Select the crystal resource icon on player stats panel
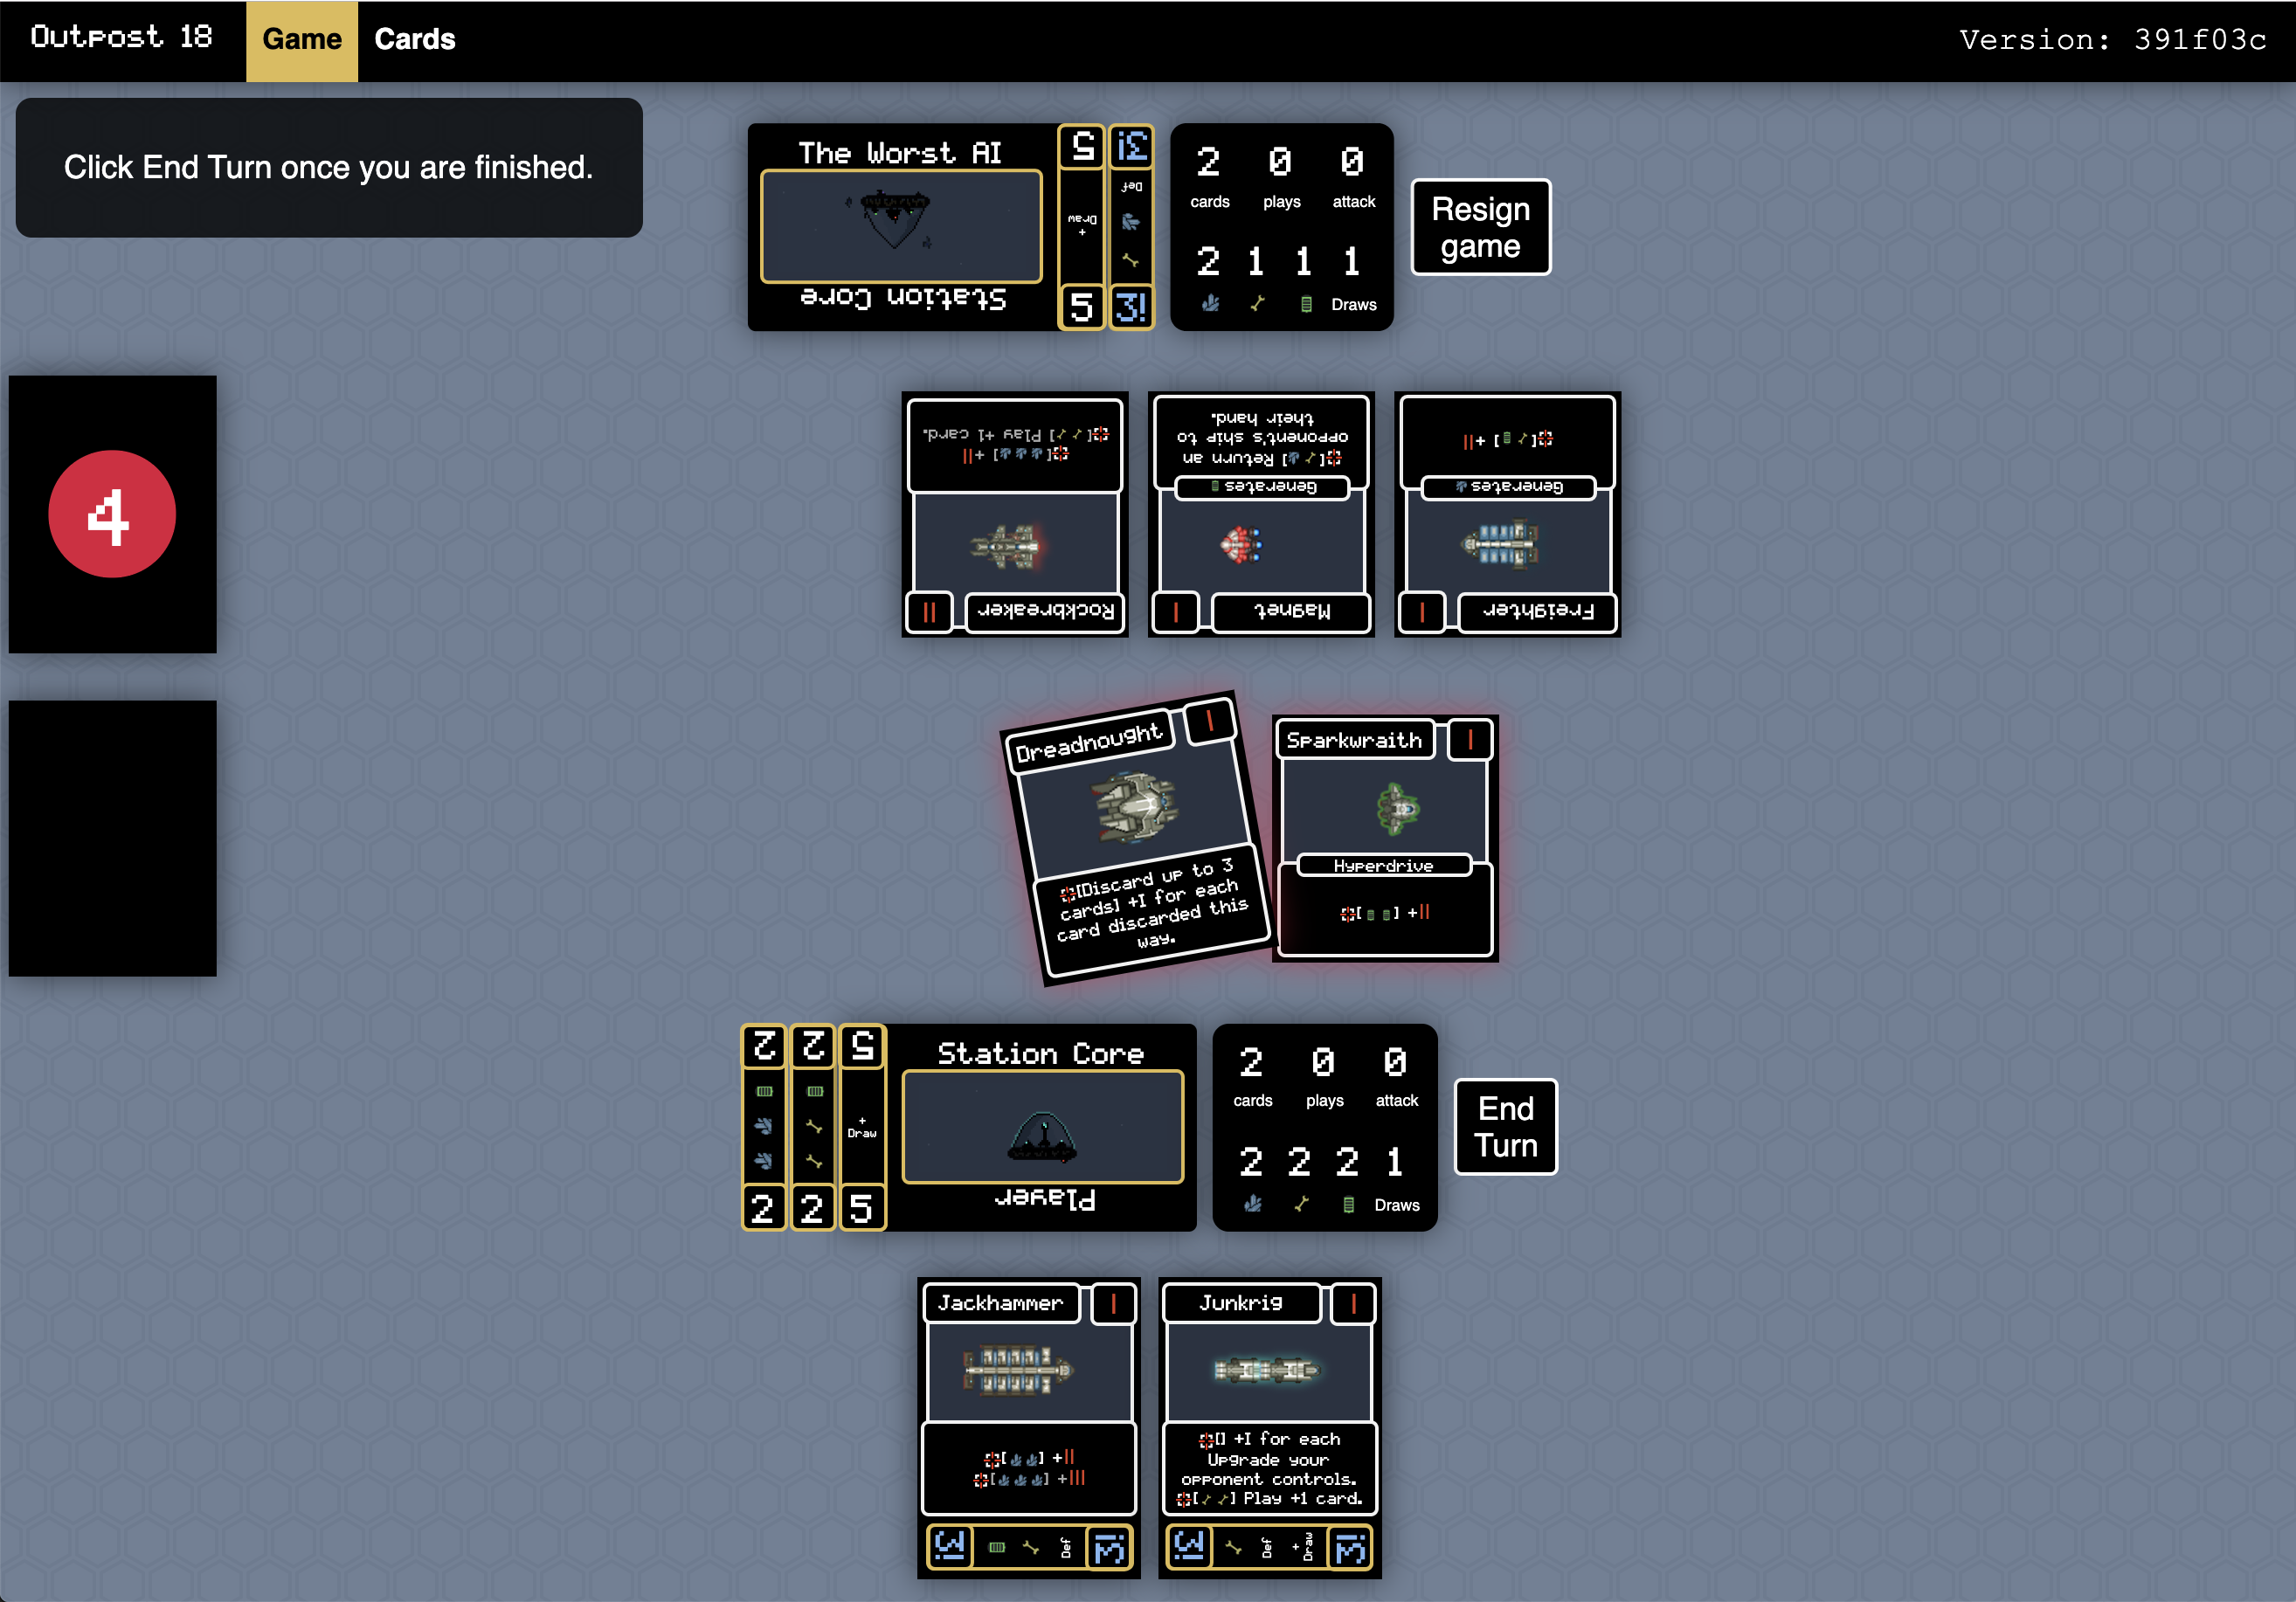The width and height of the screenshot is (2296, 1602). point(1253,1205)
